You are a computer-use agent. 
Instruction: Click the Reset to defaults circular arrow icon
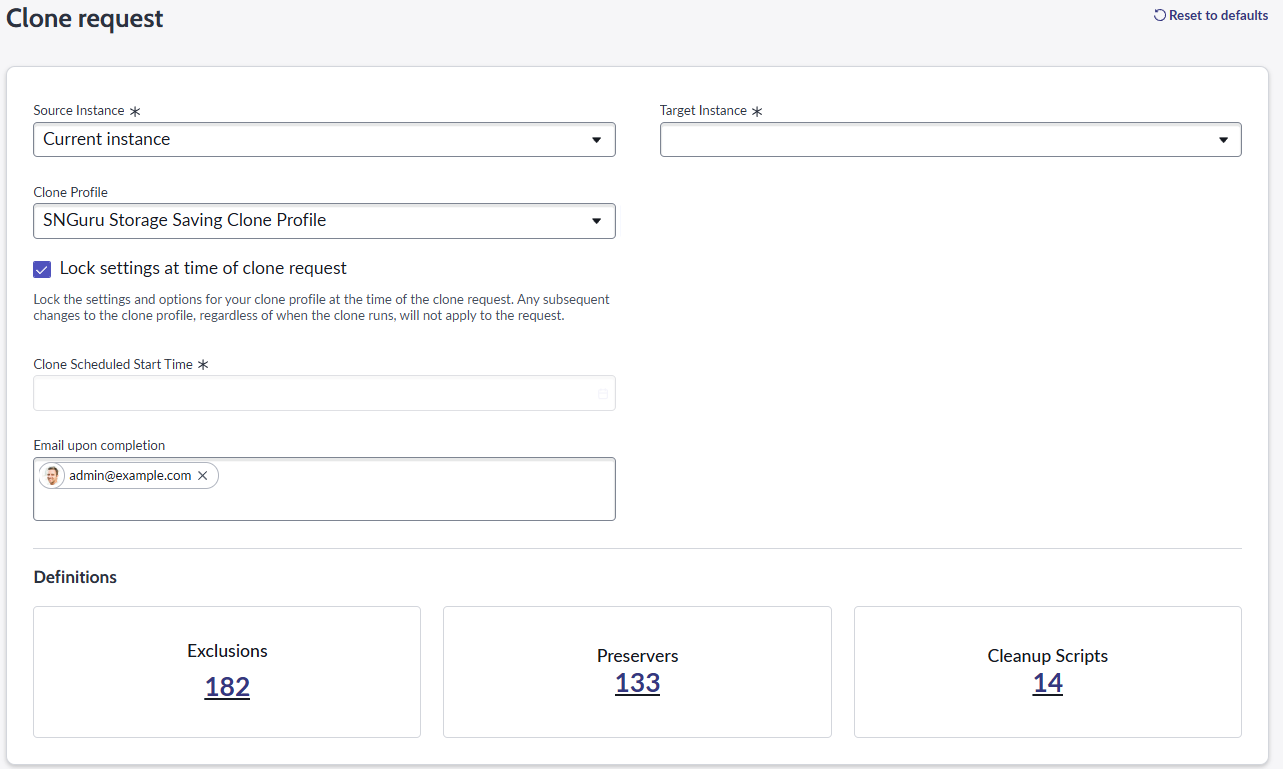click(x=1160, y=16)
